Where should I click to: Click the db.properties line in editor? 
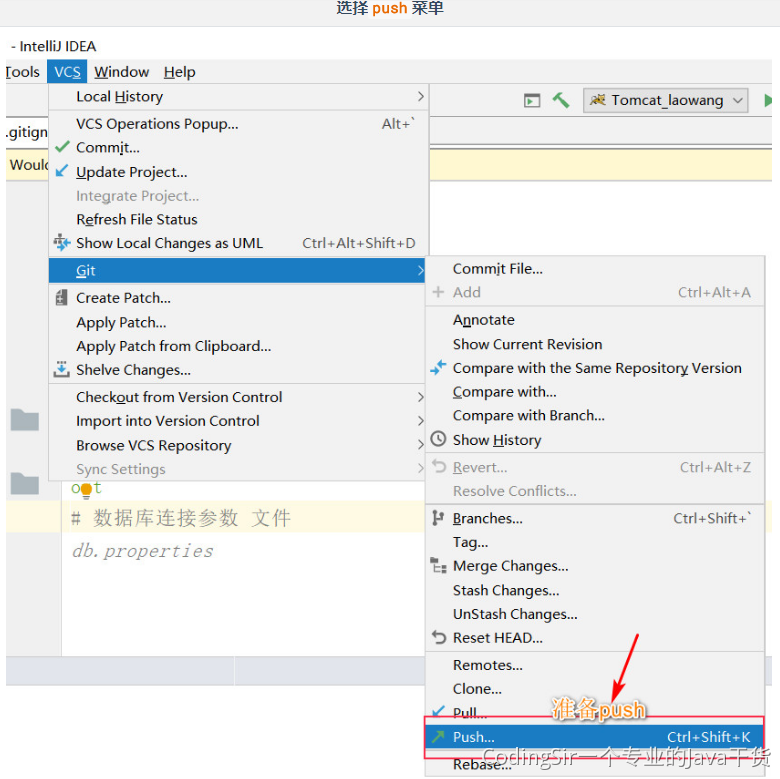coord(142,551)
